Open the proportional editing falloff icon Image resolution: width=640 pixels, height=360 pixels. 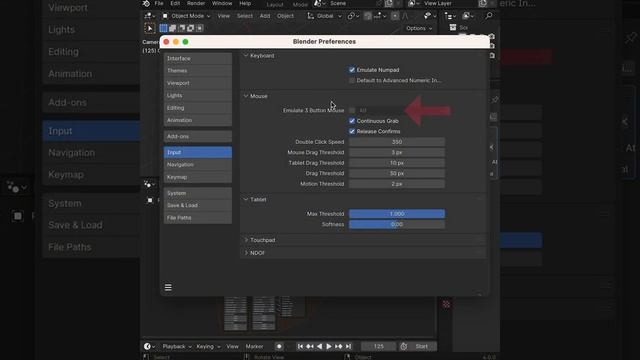click(405, 16)
